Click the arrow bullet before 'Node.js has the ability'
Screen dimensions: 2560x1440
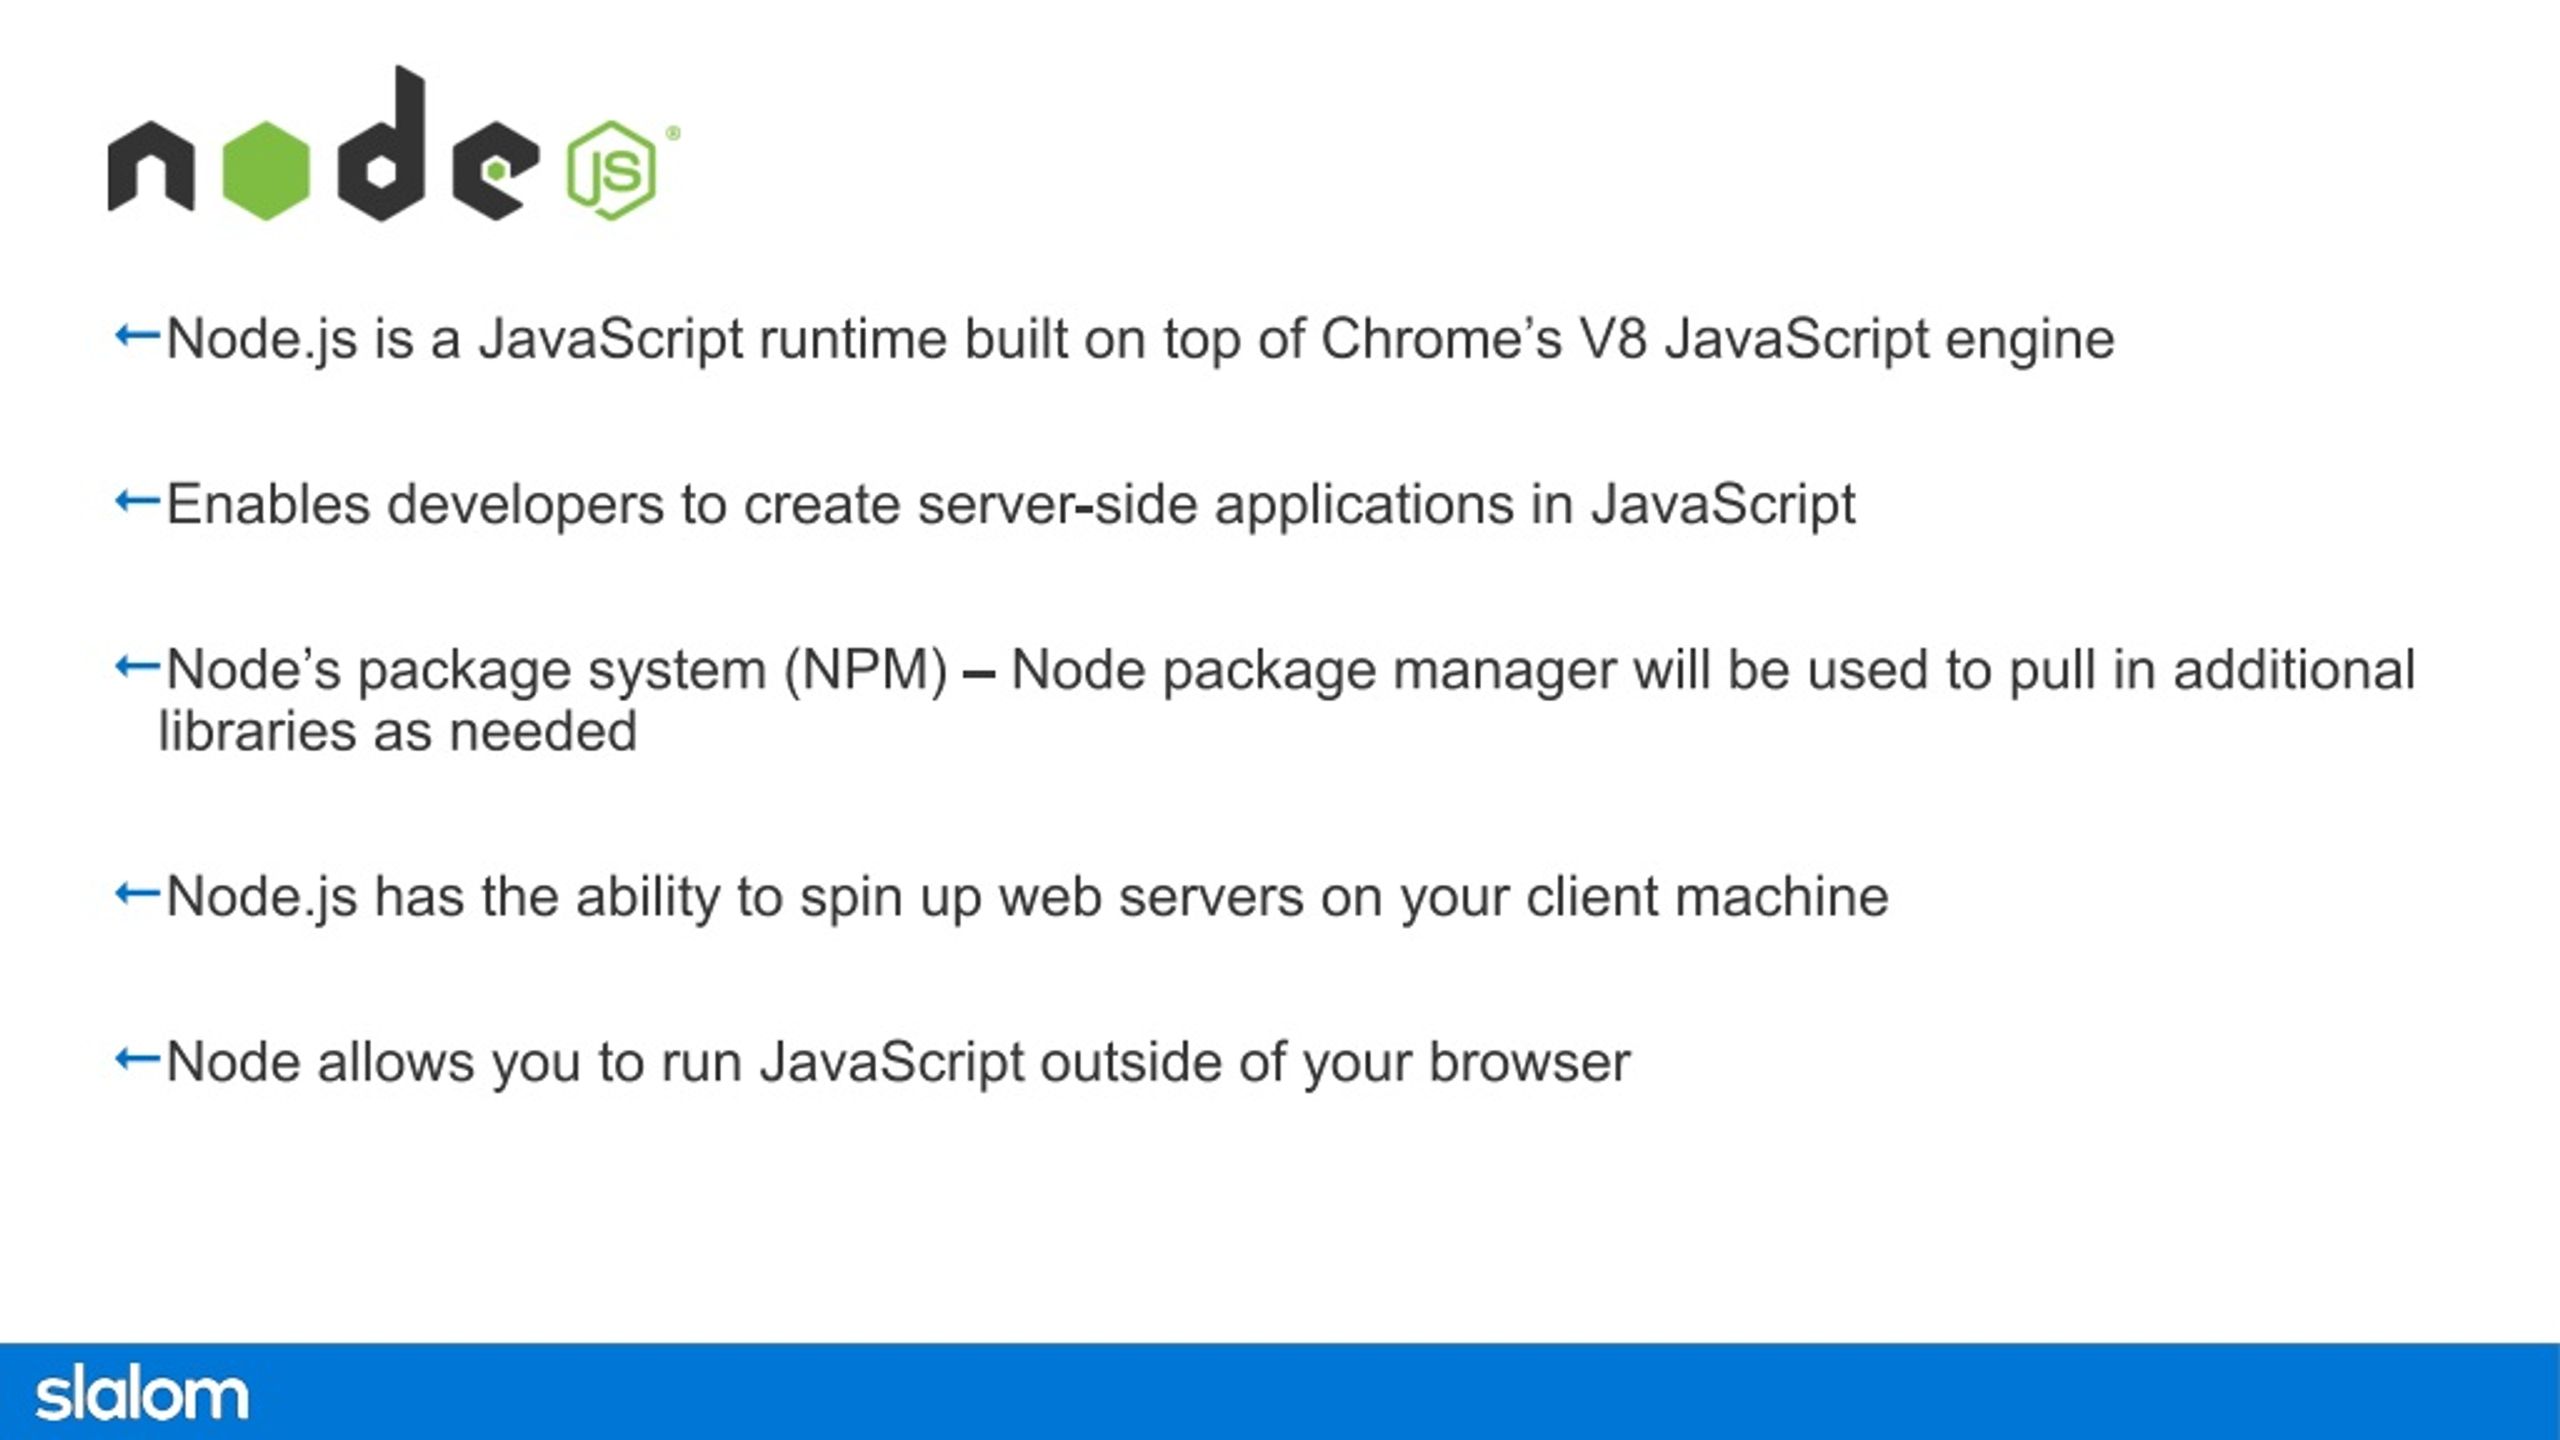pyautogui.click(x=137, y=893)
